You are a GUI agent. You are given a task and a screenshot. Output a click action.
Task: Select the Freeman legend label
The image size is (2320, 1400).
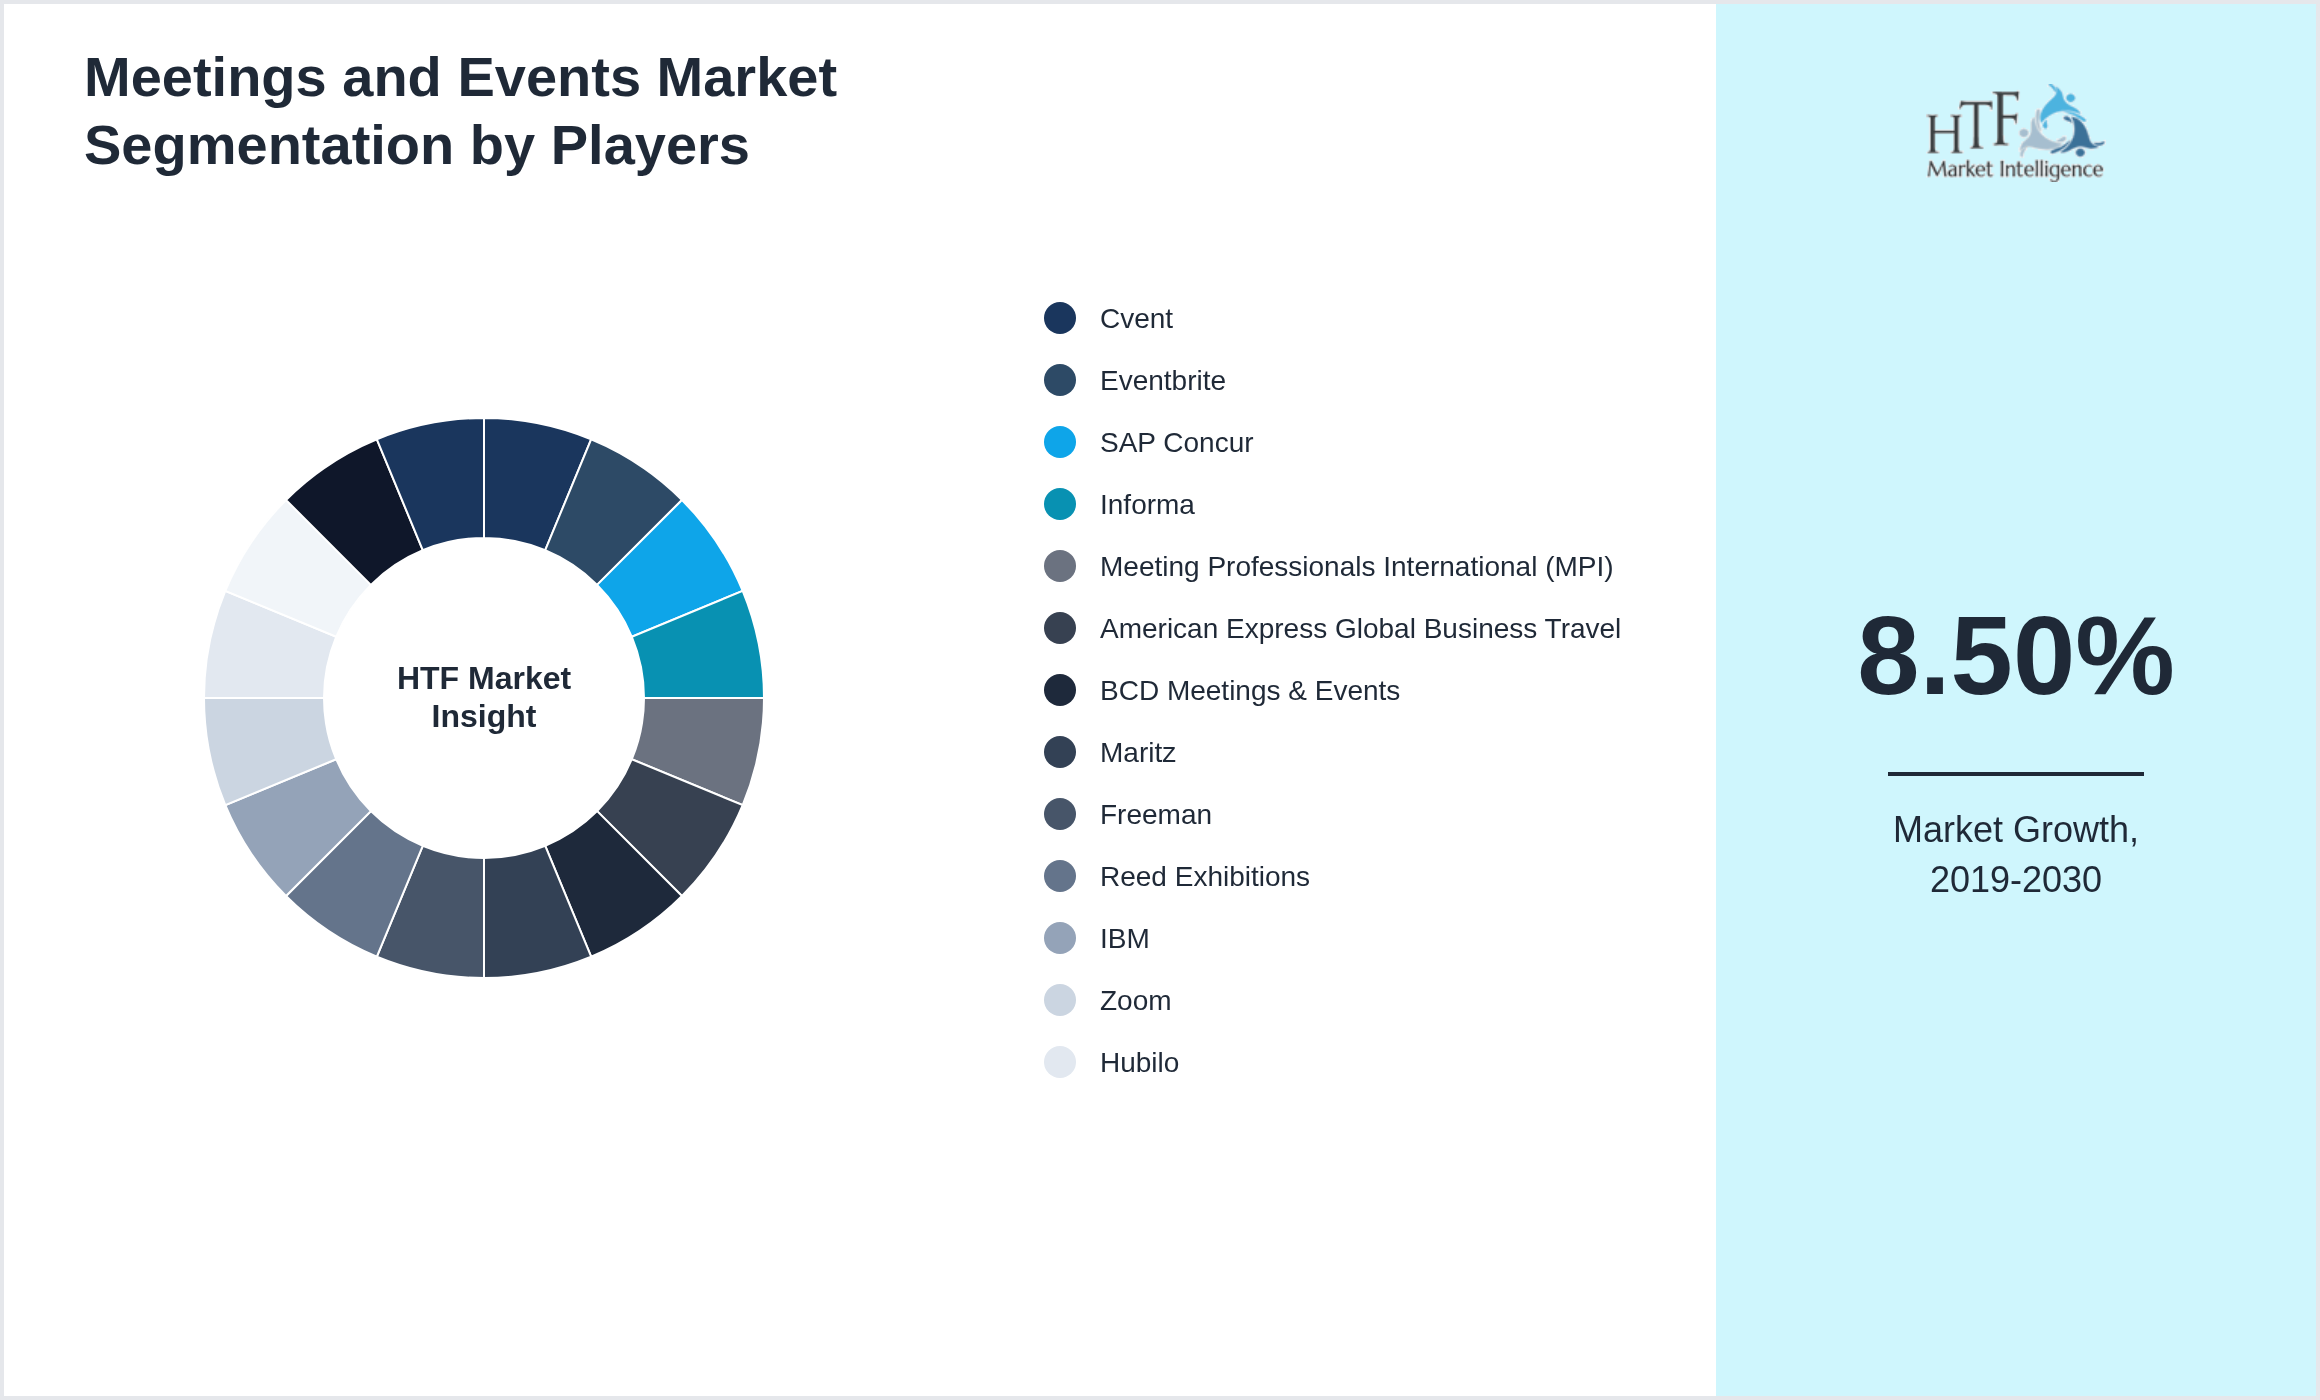pos(1155,814)
